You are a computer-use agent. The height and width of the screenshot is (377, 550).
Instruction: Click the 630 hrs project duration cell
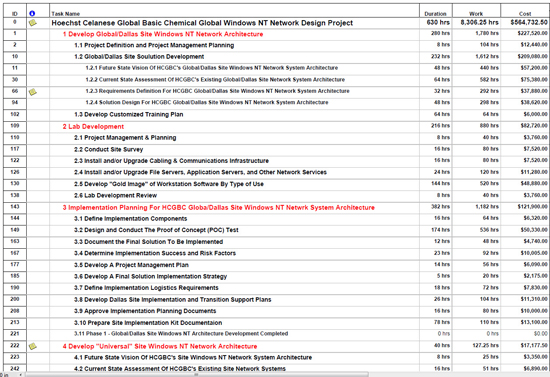[438, 22]
